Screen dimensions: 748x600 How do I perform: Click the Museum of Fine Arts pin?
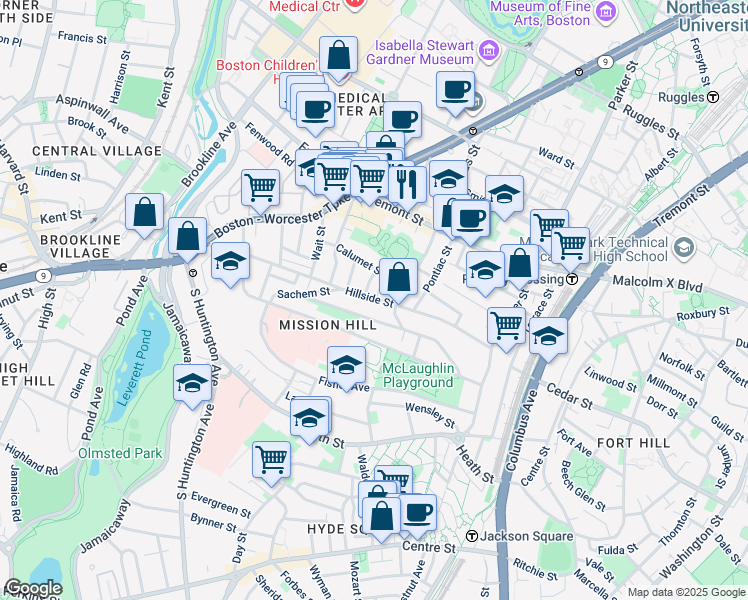click(604, 12)
